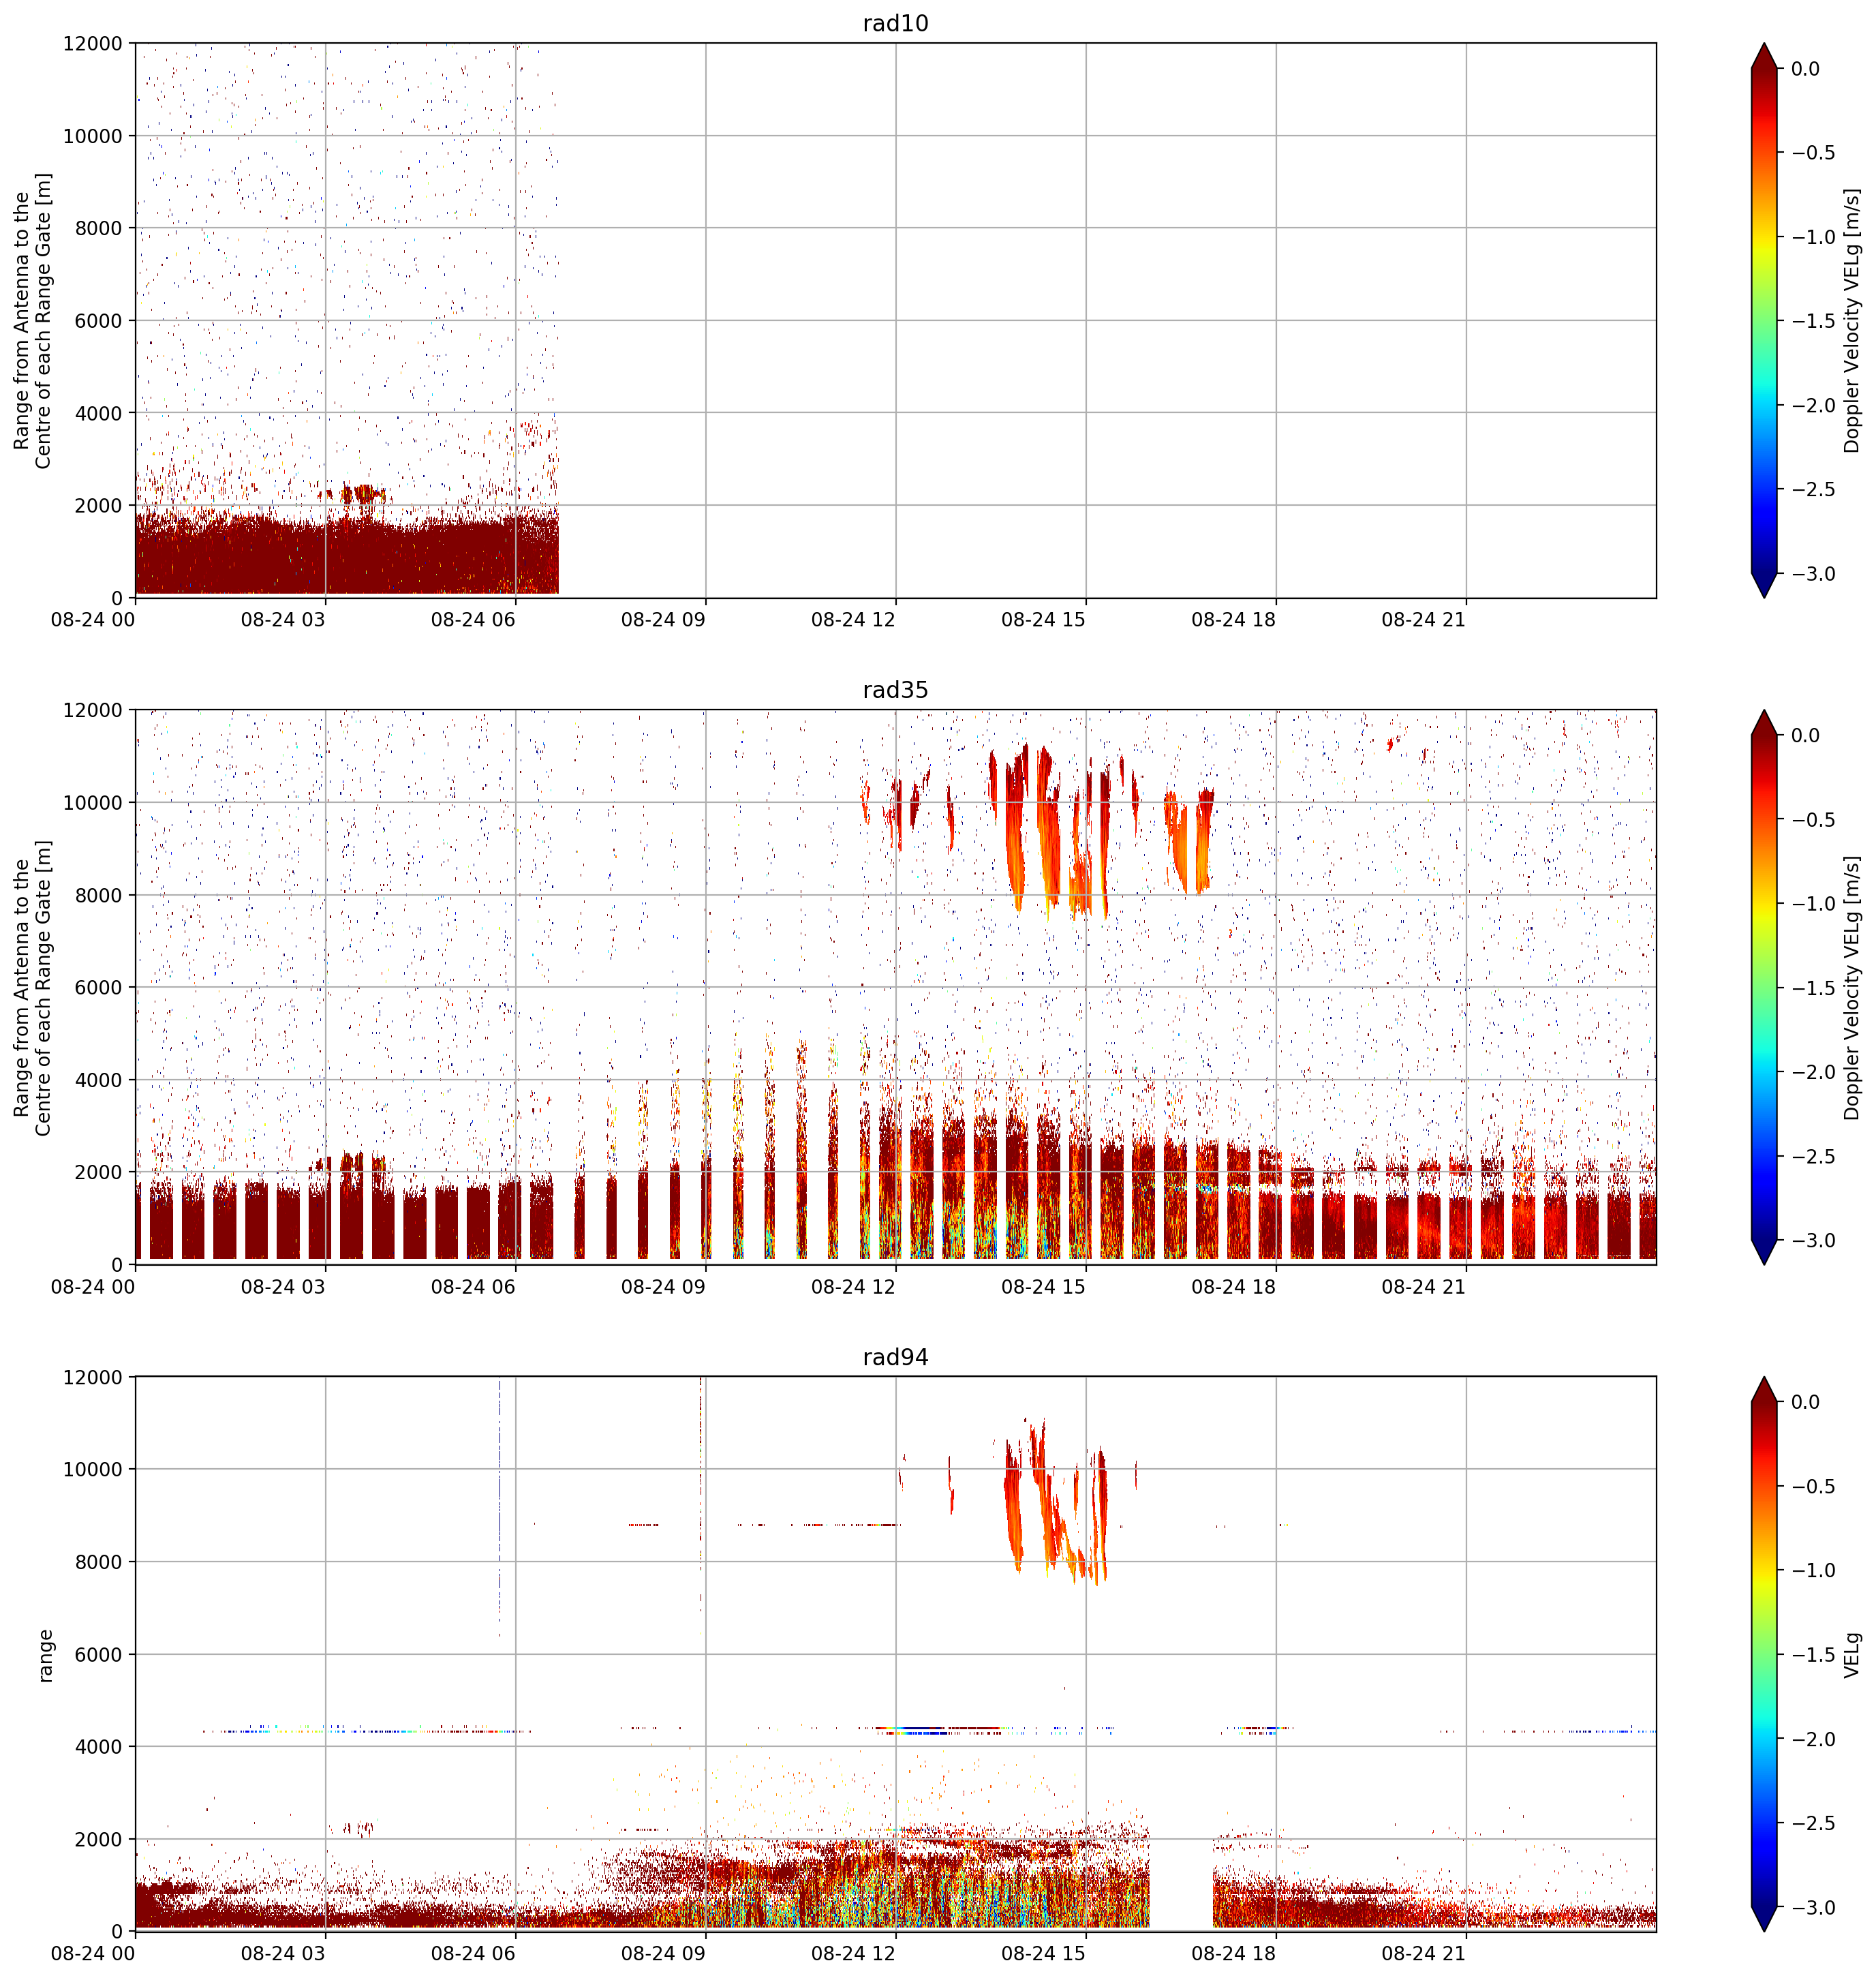Click the −2.5 label on the rad94 colorbar
This screenshot has height=1978, width=1876.
1813,1823
